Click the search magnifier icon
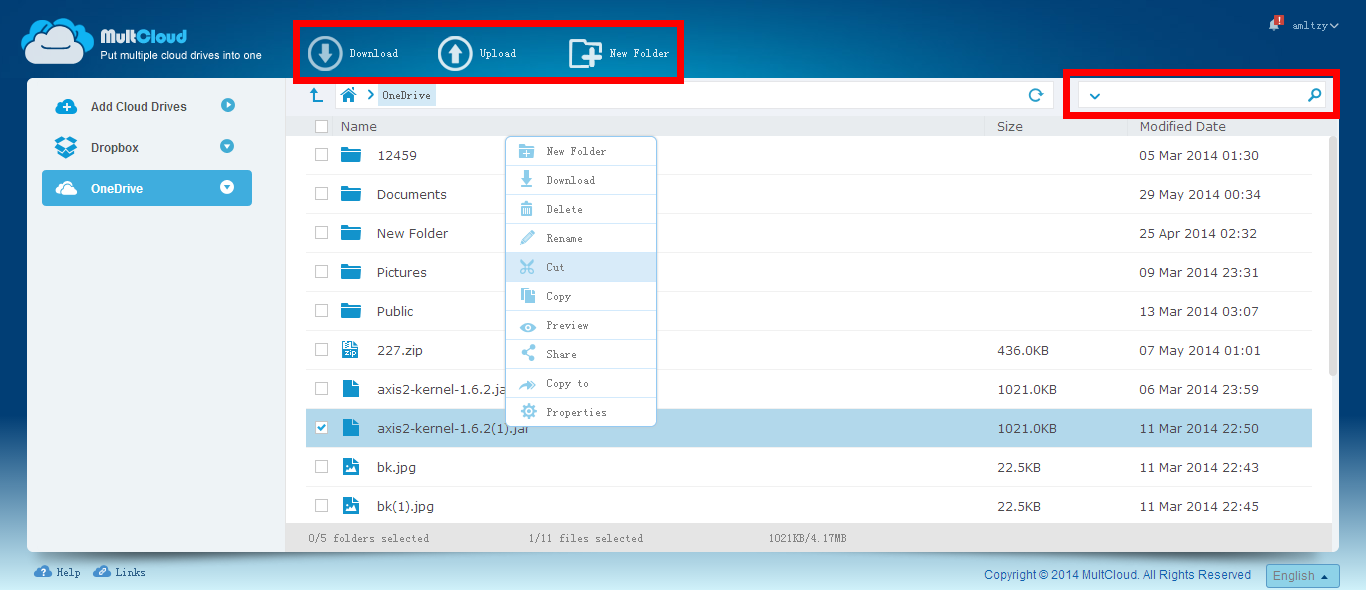The width and height of the screenshot is (1366, 590). click(1315, 95)
